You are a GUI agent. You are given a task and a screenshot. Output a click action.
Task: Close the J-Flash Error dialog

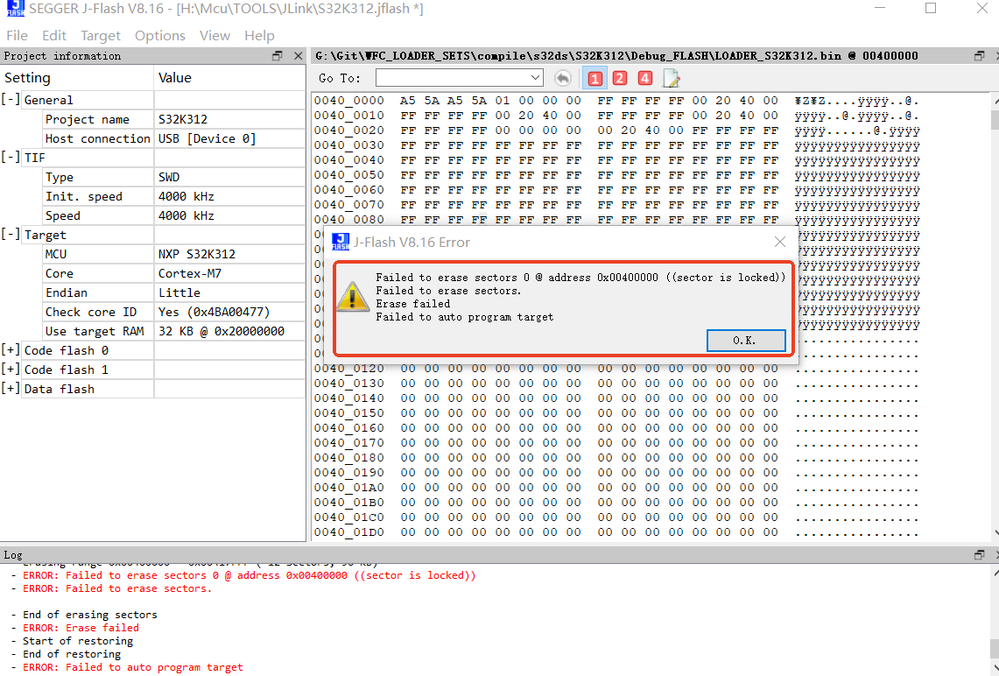tap(780, 242)
